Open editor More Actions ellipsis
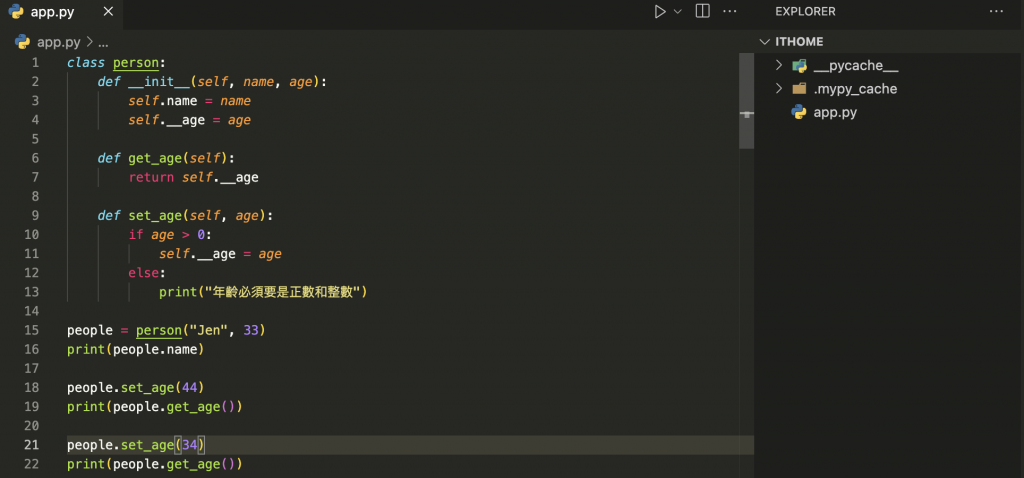This screenshot has width=1024, height=478. click(x=729, y=12)
